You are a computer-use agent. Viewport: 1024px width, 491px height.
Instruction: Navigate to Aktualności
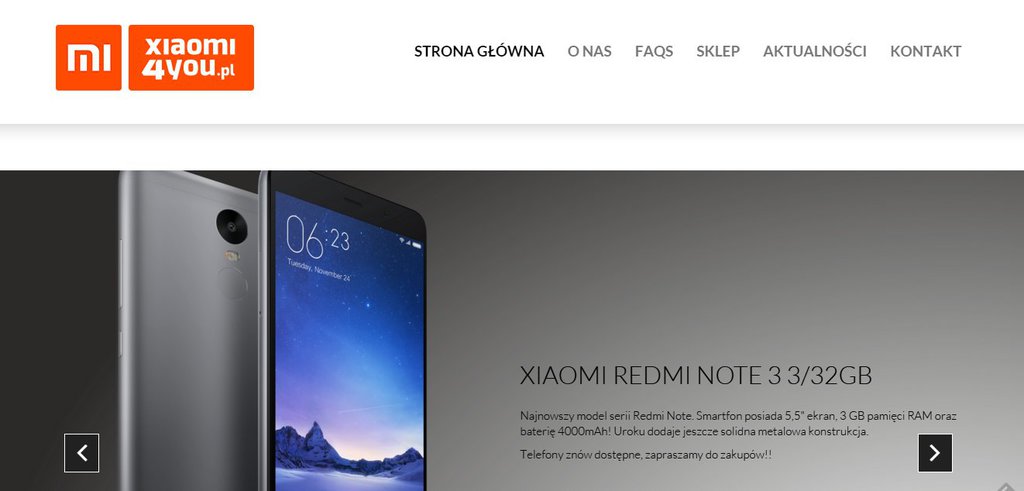(x=814, y=51)
